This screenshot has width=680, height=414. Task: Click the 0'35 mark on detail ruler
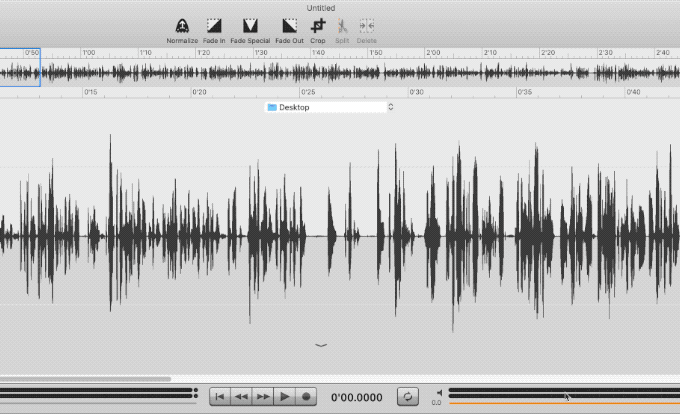pos(524,92)
